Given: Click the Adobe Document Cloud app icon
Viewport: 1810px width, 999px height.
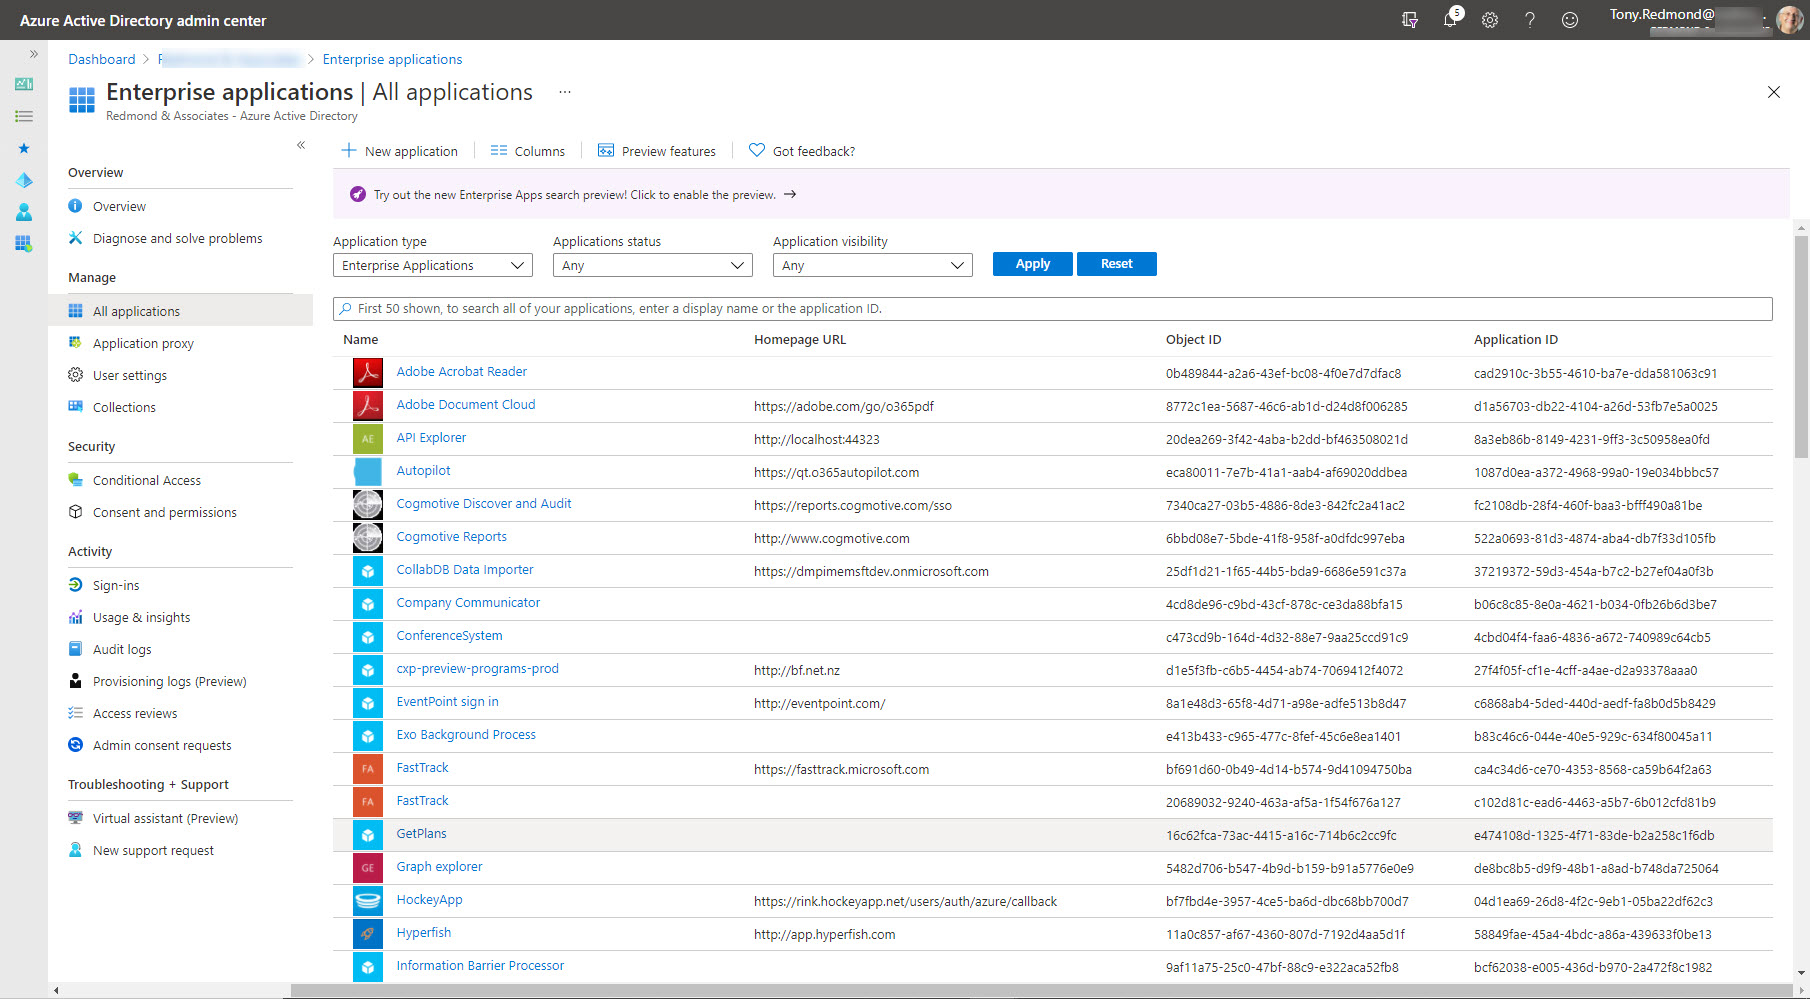Looking at the screenshot, I should click(368, 405).
